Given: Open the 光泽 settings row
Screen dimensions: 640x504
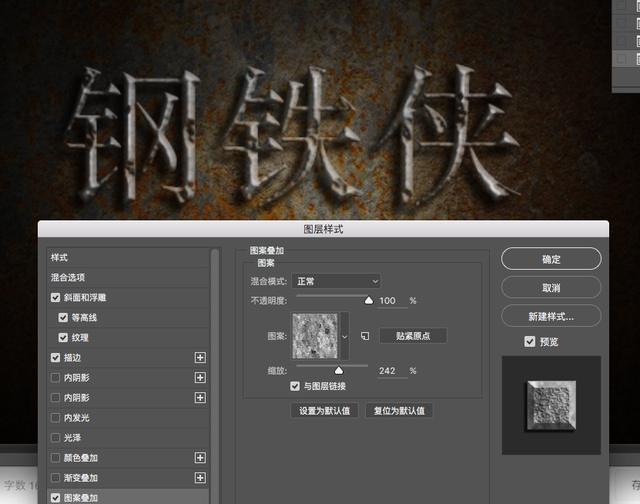Looking at the screenshot, I should [128, 438].
